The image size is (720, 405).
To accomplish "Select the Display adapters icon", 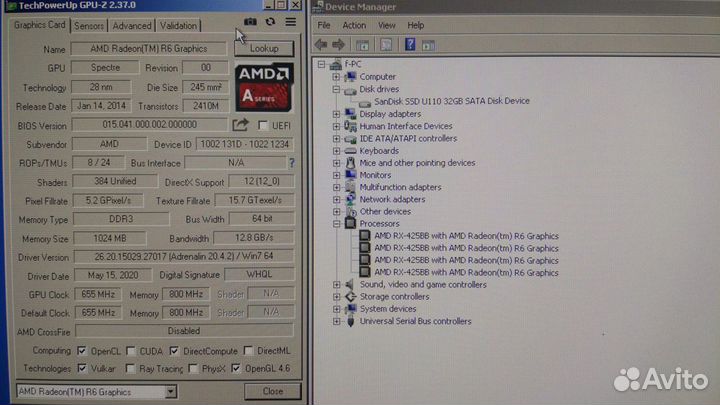I will coord(350,113).
